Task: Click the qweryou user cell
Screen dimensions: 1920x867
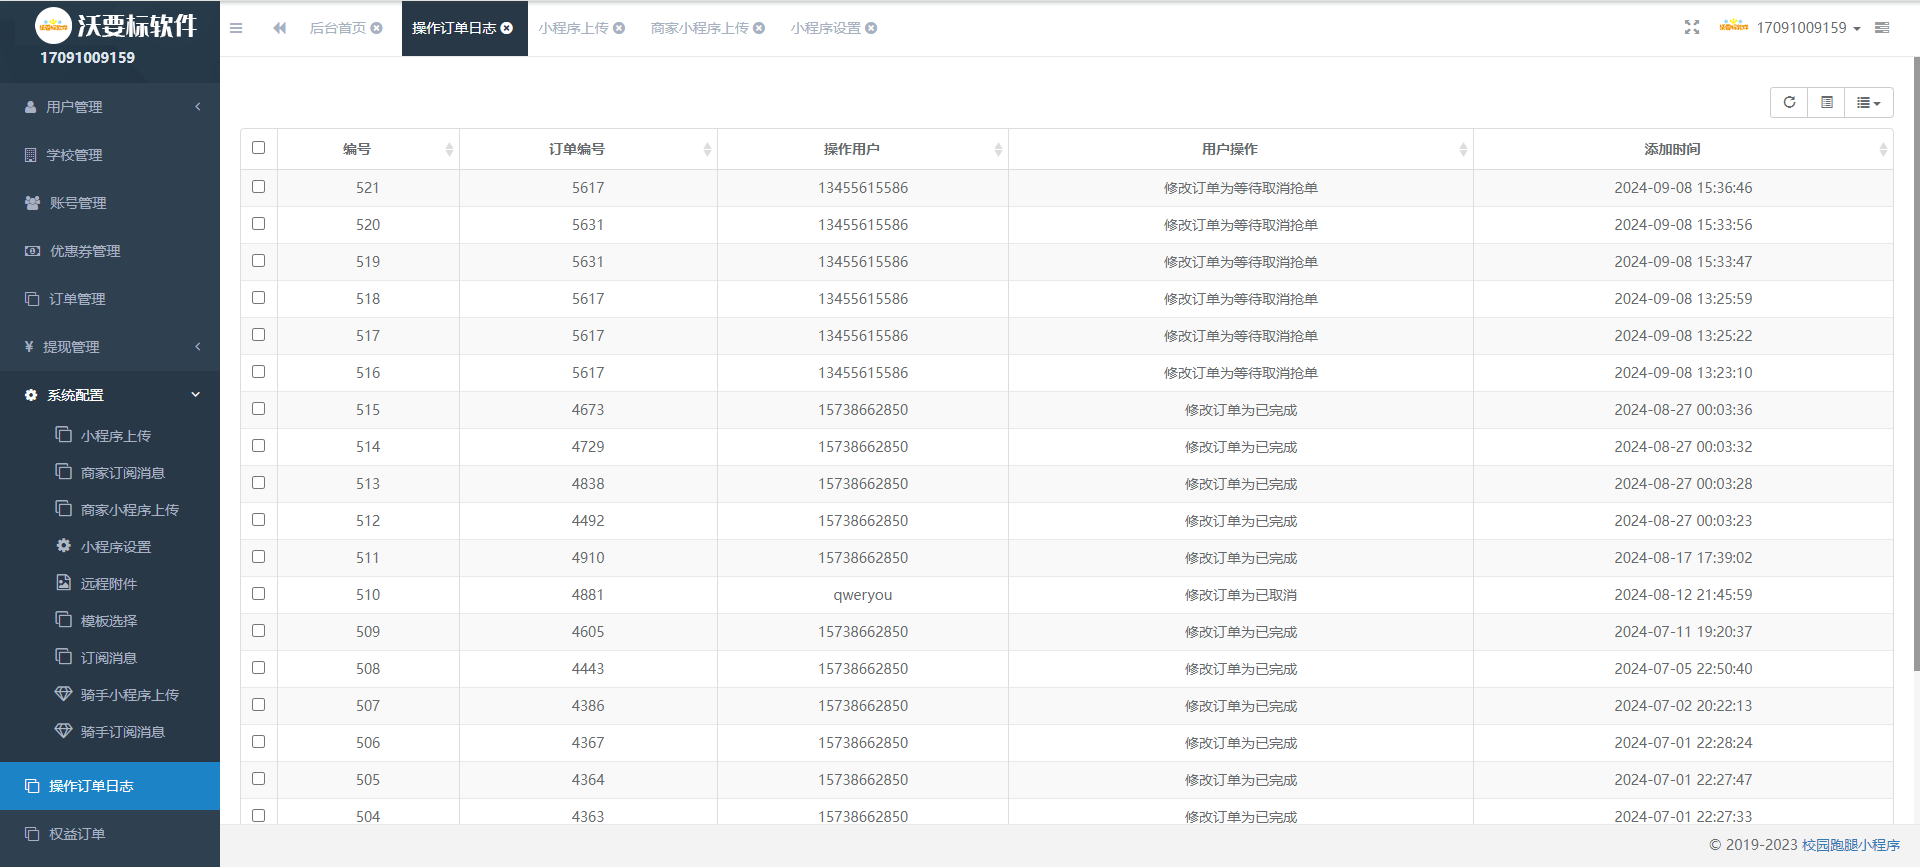Action: (x=863, y=595)
